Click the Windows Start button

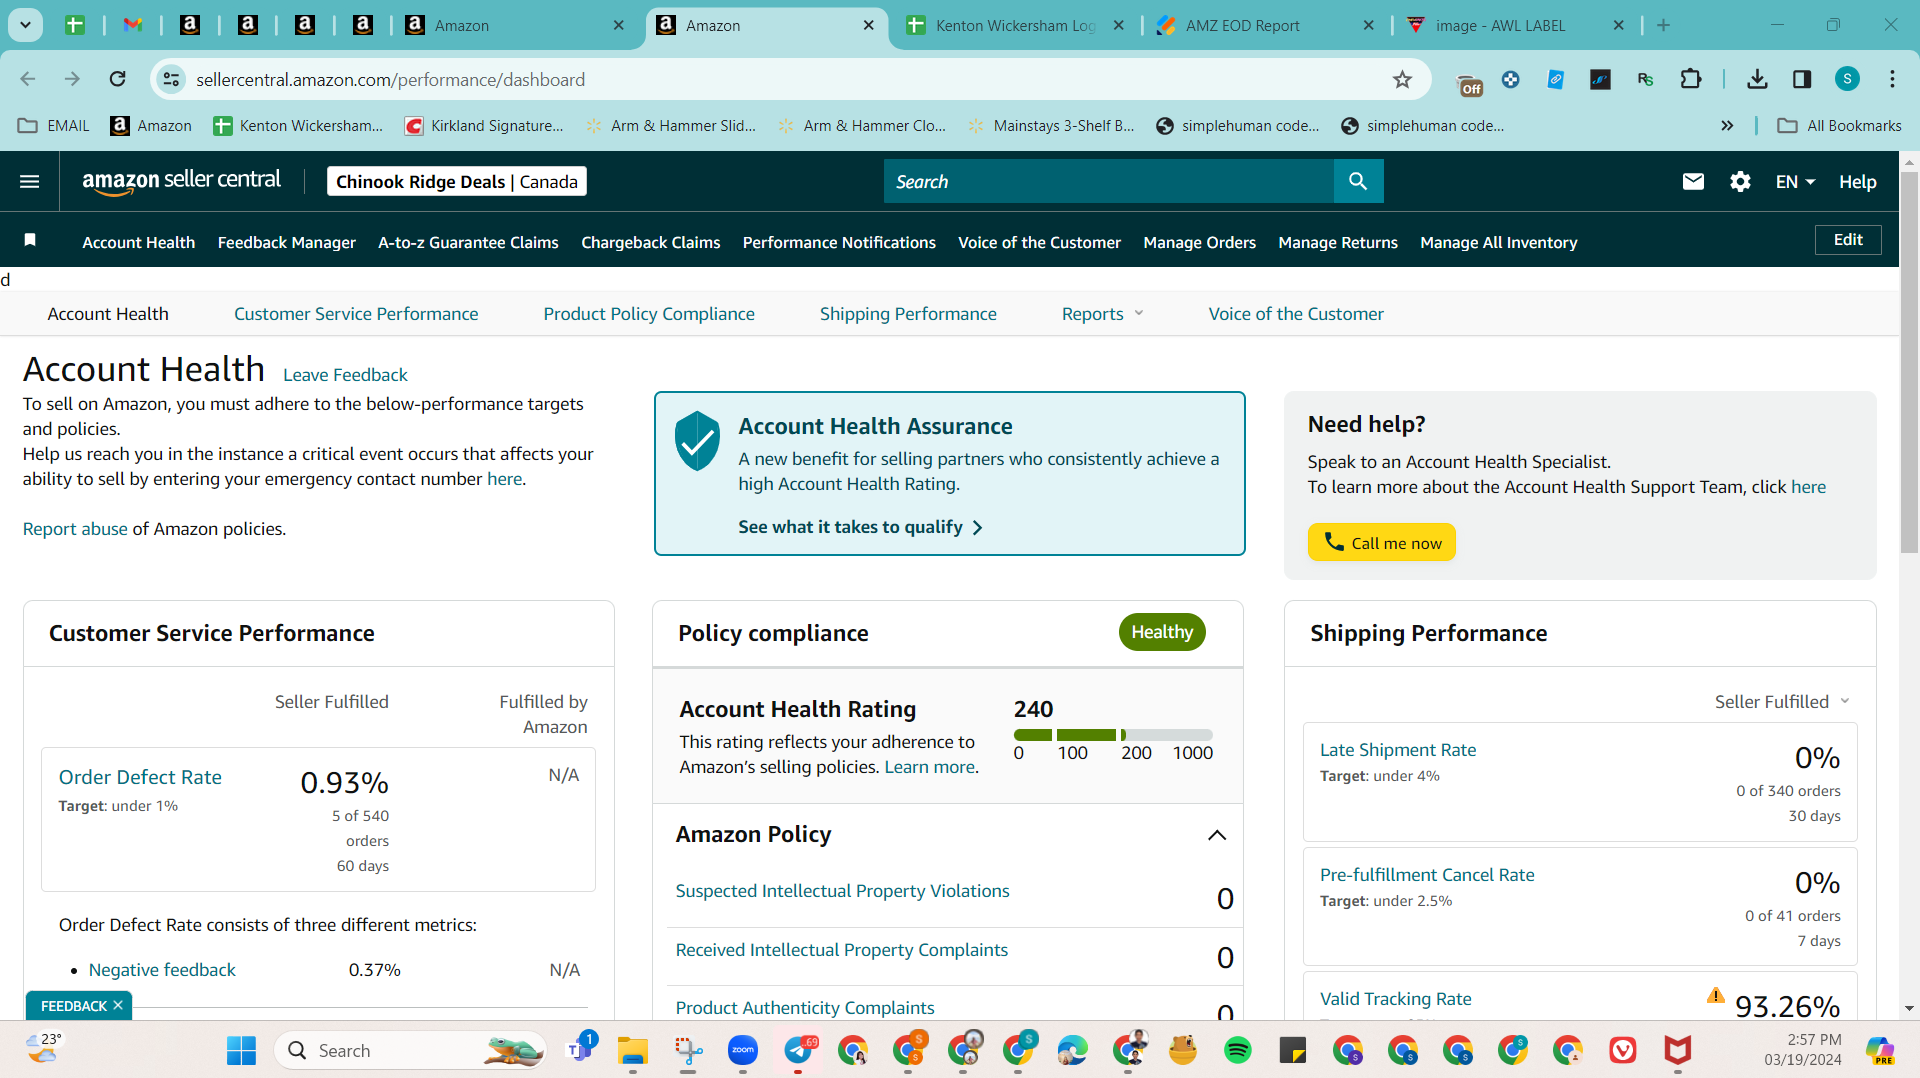pyautogui.click(x=241, y=1050)
